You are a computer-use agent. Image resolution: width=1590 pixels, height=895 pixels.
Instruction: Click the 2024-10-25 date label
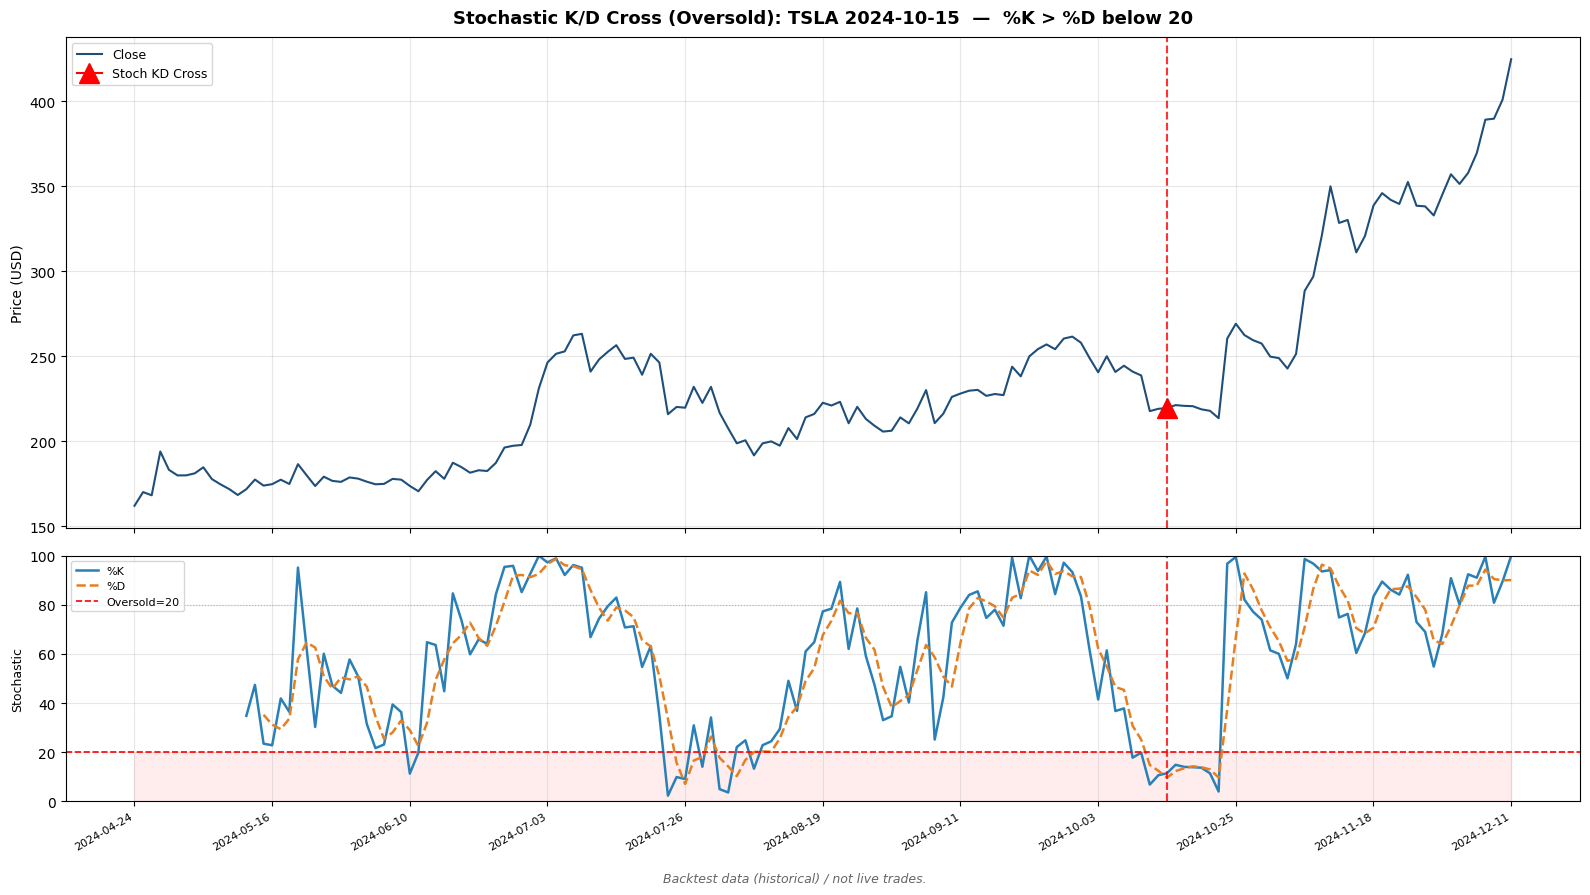click(1207, 832)
